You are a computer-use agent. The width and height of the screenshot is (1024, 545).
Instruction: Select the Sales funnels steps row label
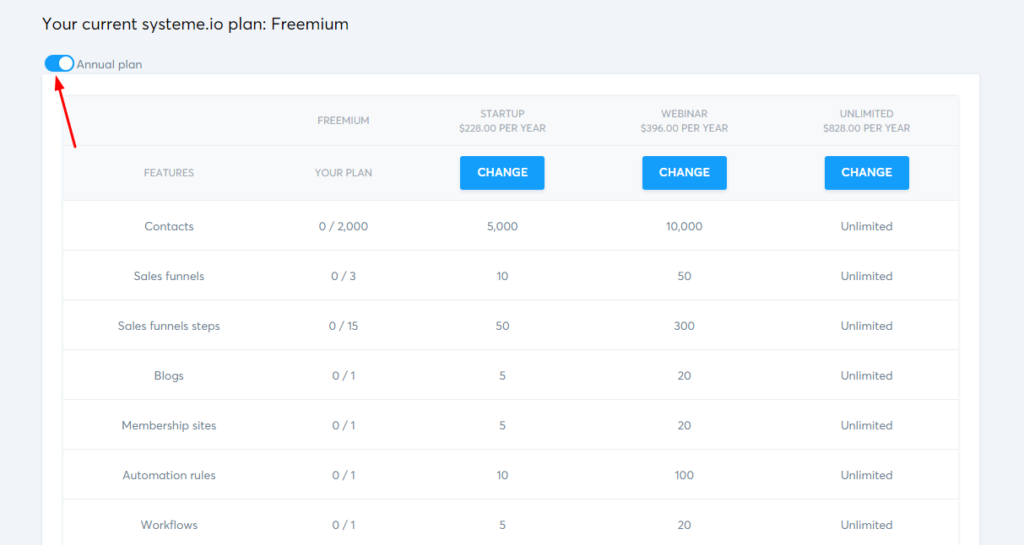pyautogui.click(x=169, y=326)
